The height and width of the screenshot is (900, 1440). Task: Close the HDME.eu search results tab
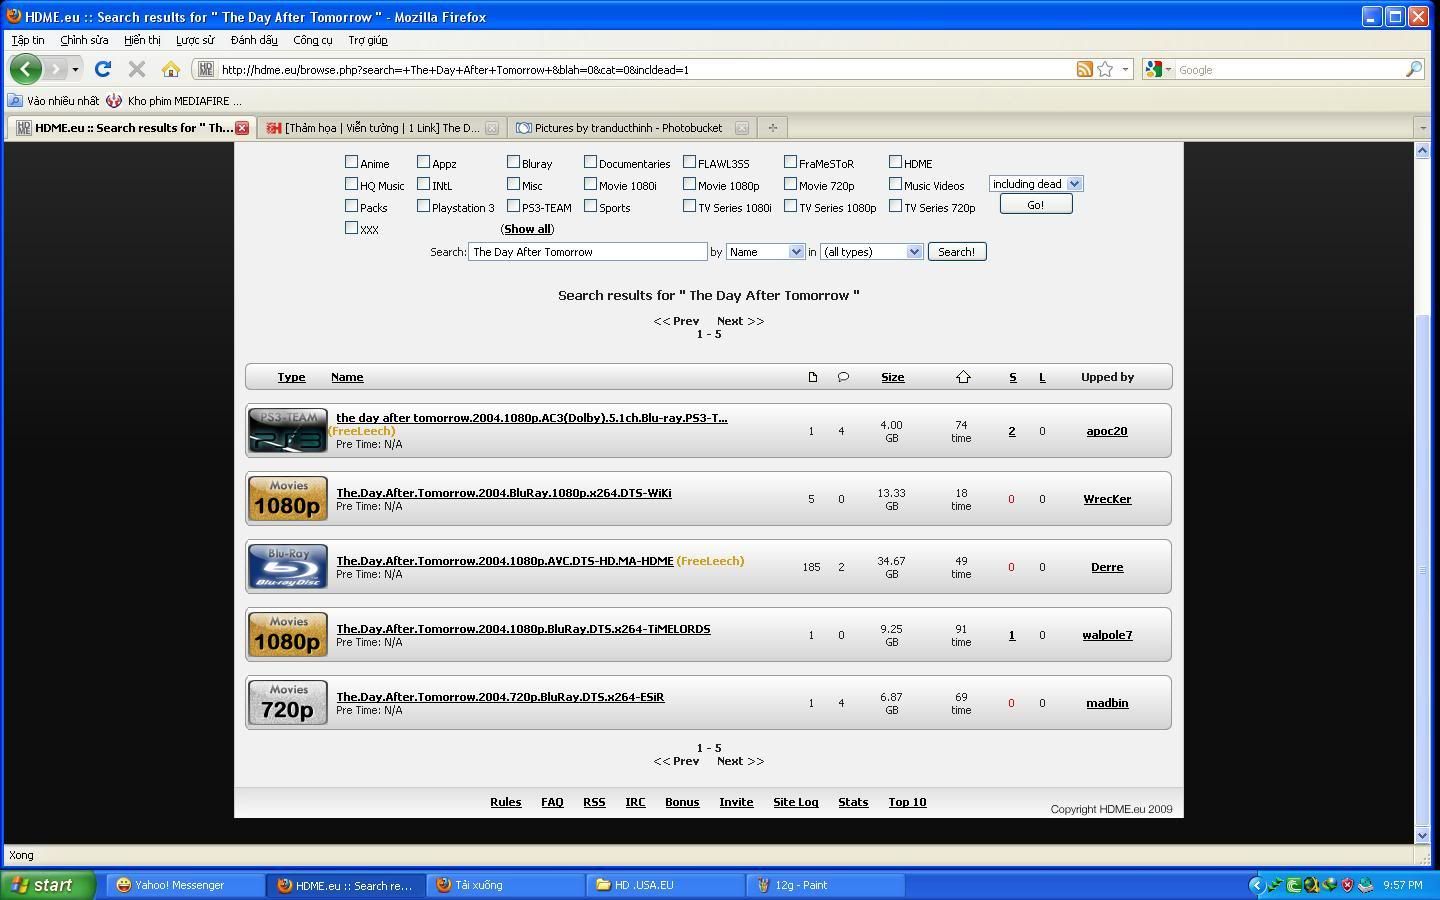click(241, 128)
